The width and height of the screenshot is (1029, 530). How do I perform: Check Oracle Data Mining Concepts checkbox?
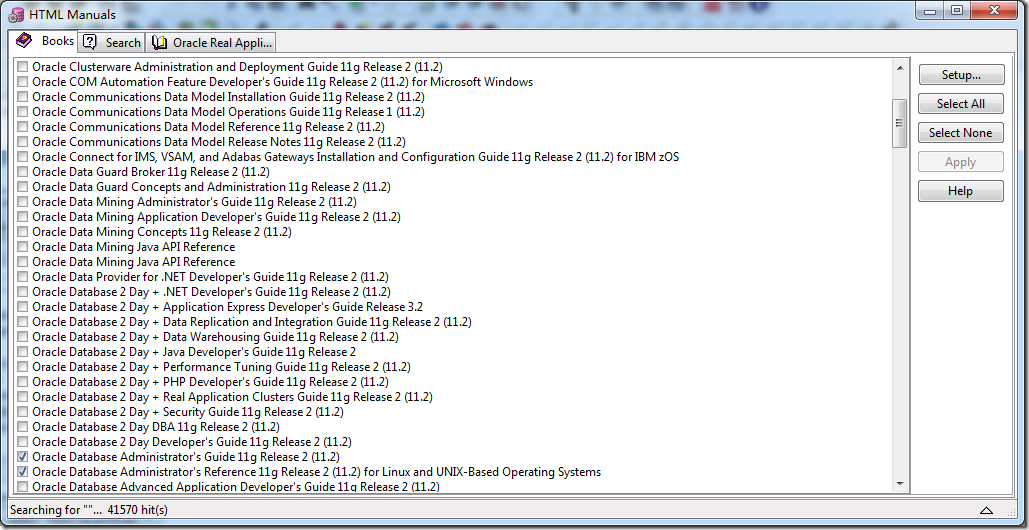[23, 232]
